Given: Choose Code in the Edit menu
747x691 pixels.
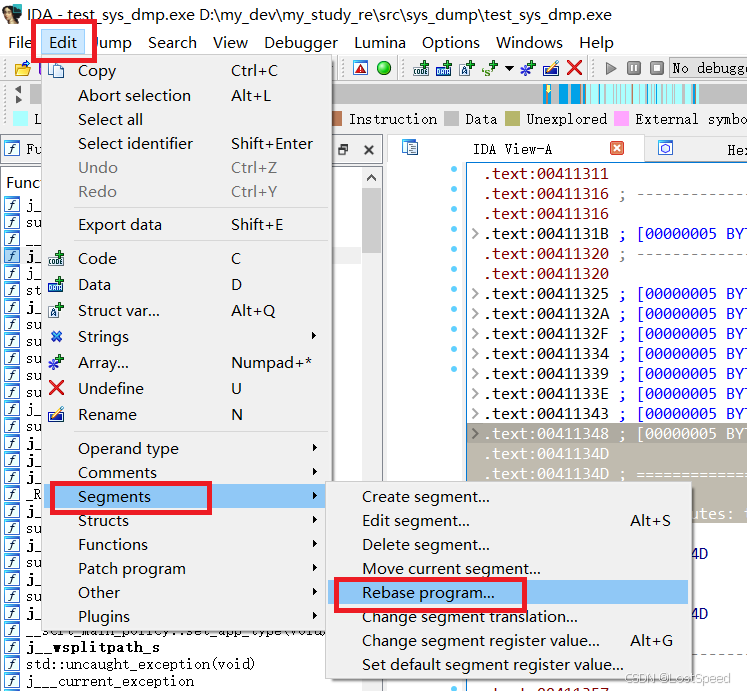Looking at the screenshot, I should 187,258.
